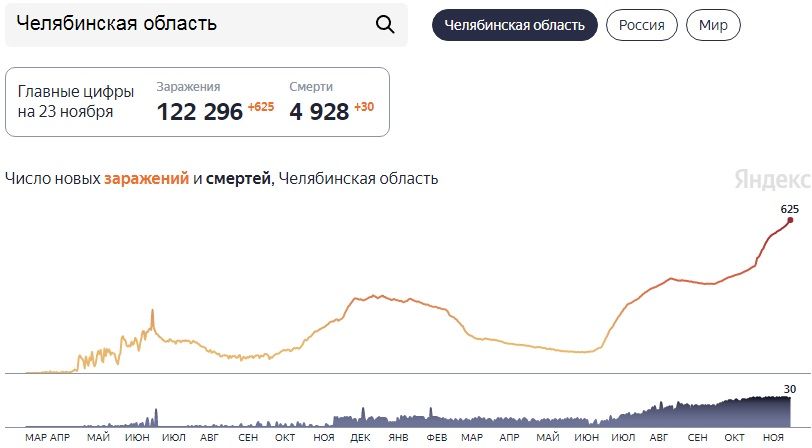
Task: Click the deaths total 4 928
Action: pyautogui.click(x=319, y=112)
